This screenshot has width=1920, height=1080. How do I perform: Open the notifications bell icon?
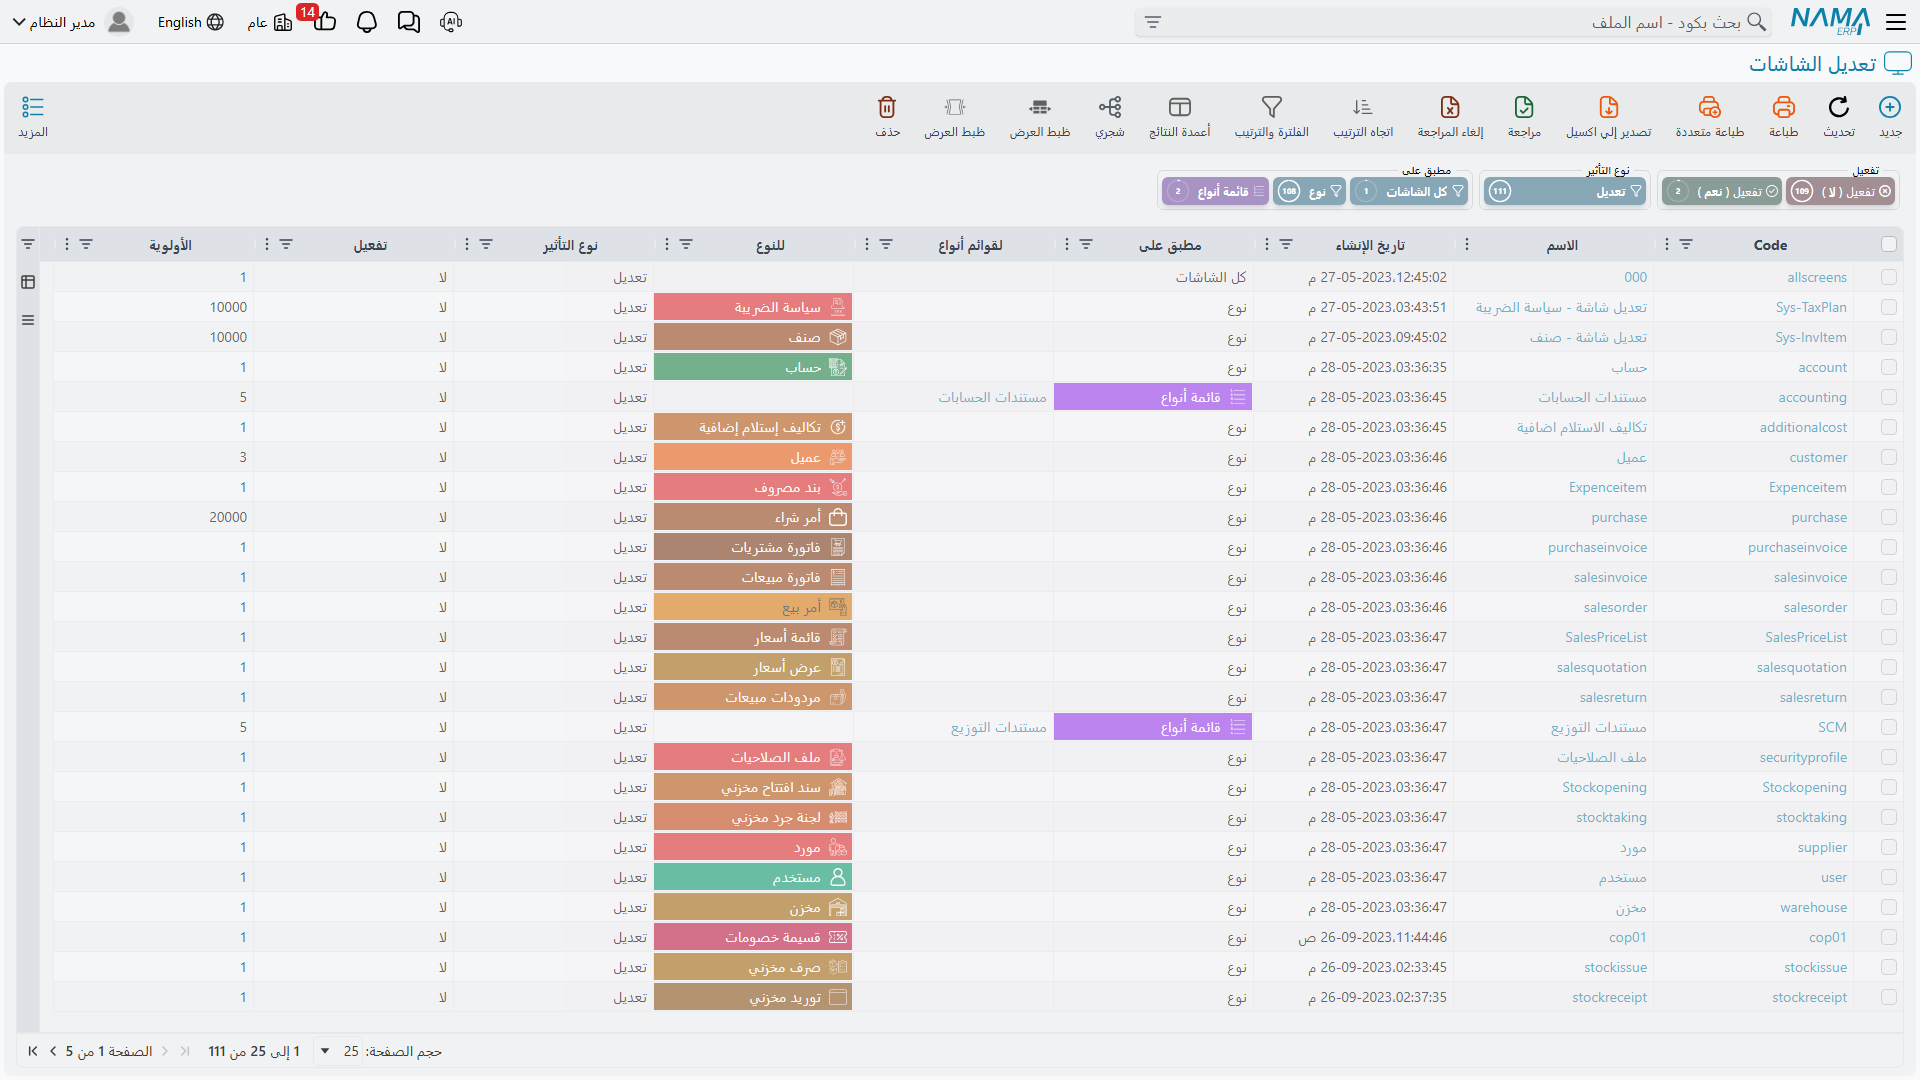366,22
